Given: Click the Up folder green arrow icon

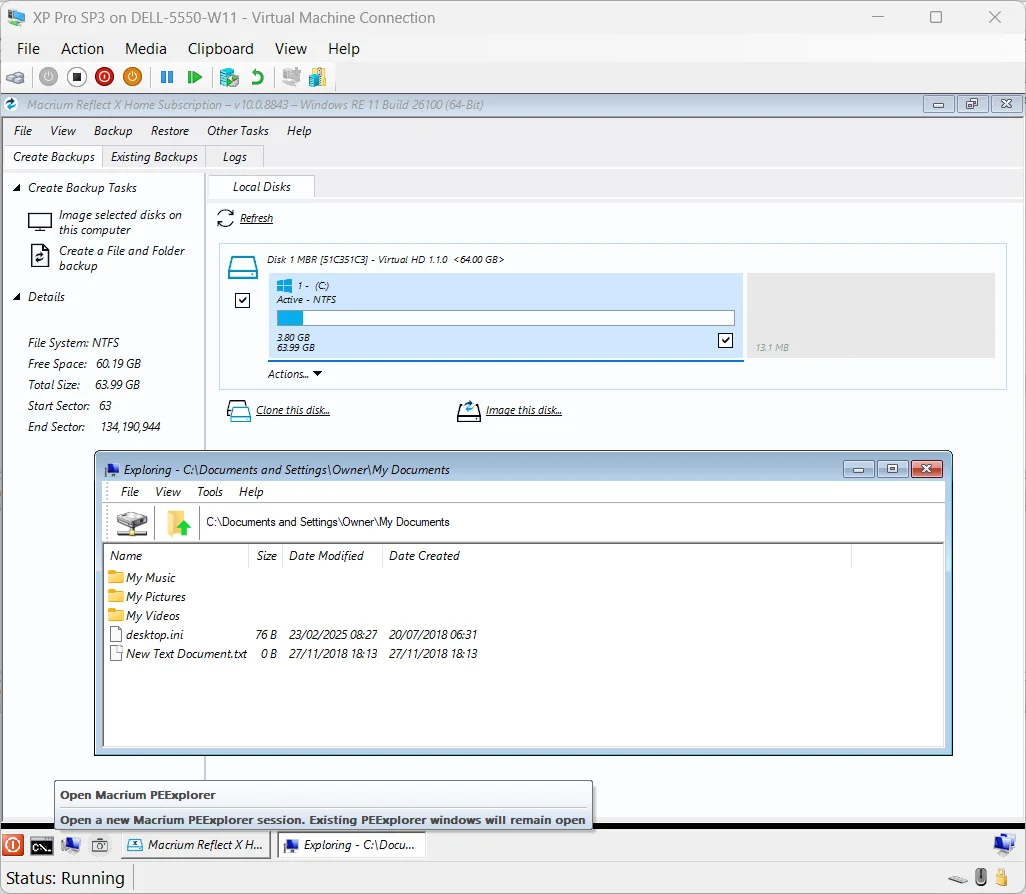Looking at the screenshot, I should [x=178, y=523].
